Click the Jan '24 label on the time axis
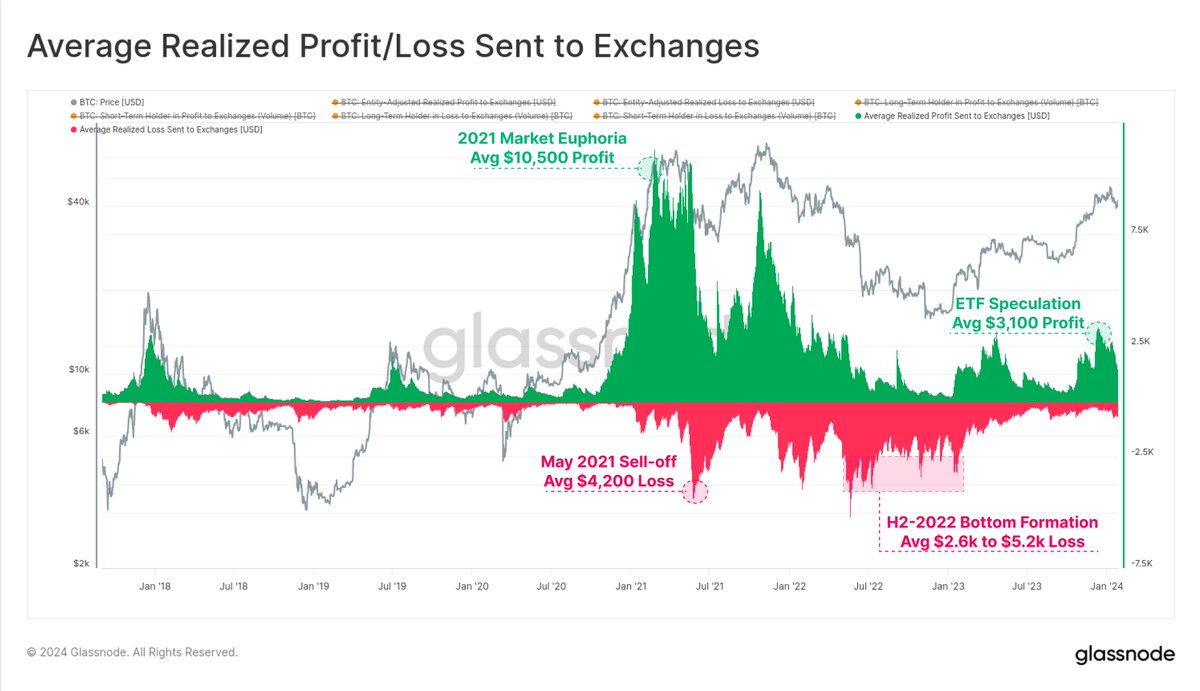The height and width of the screenshot is (691, 1200). (x=1105, y=587)
